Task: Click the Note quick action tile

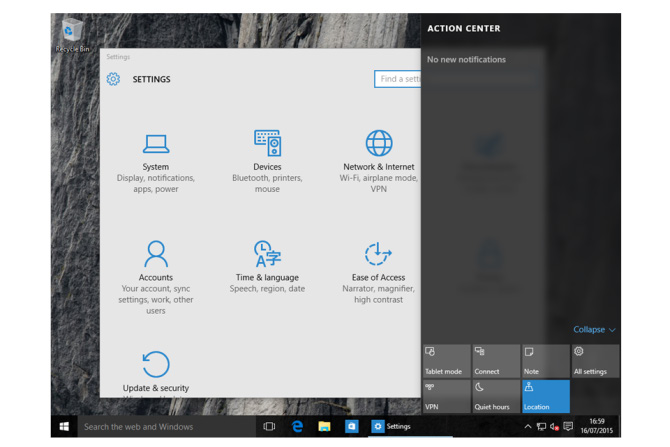Action: [546, 361]
